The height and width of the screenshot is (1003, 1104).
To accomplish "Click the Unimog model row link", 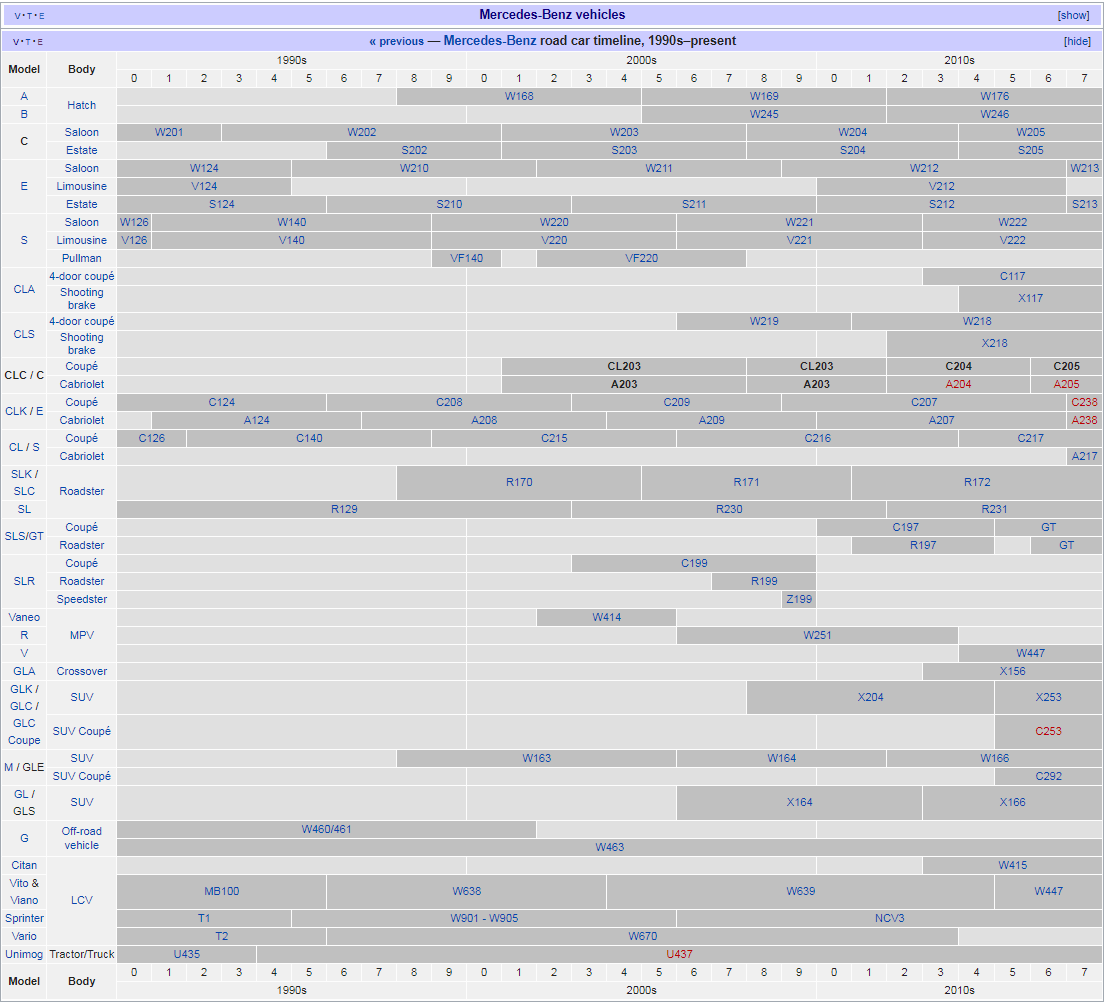I will click(x=24, y=954).
